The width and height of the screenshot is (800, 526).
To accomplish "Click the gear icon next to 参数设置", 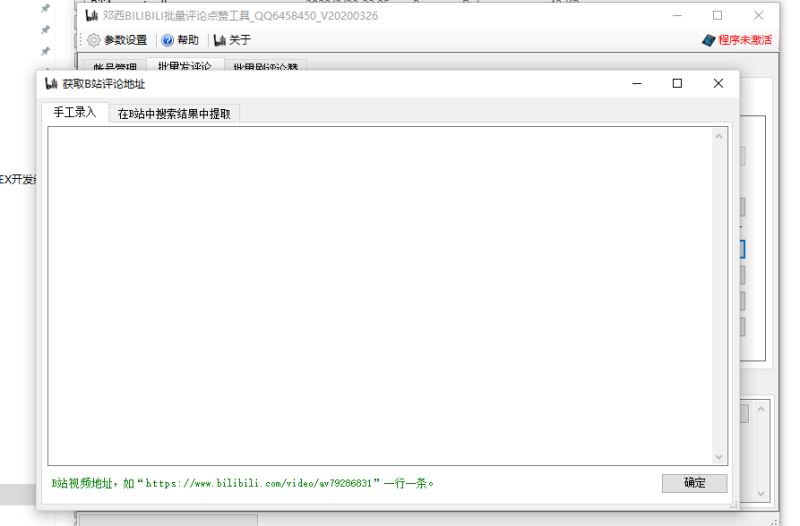I will point(93,40).
